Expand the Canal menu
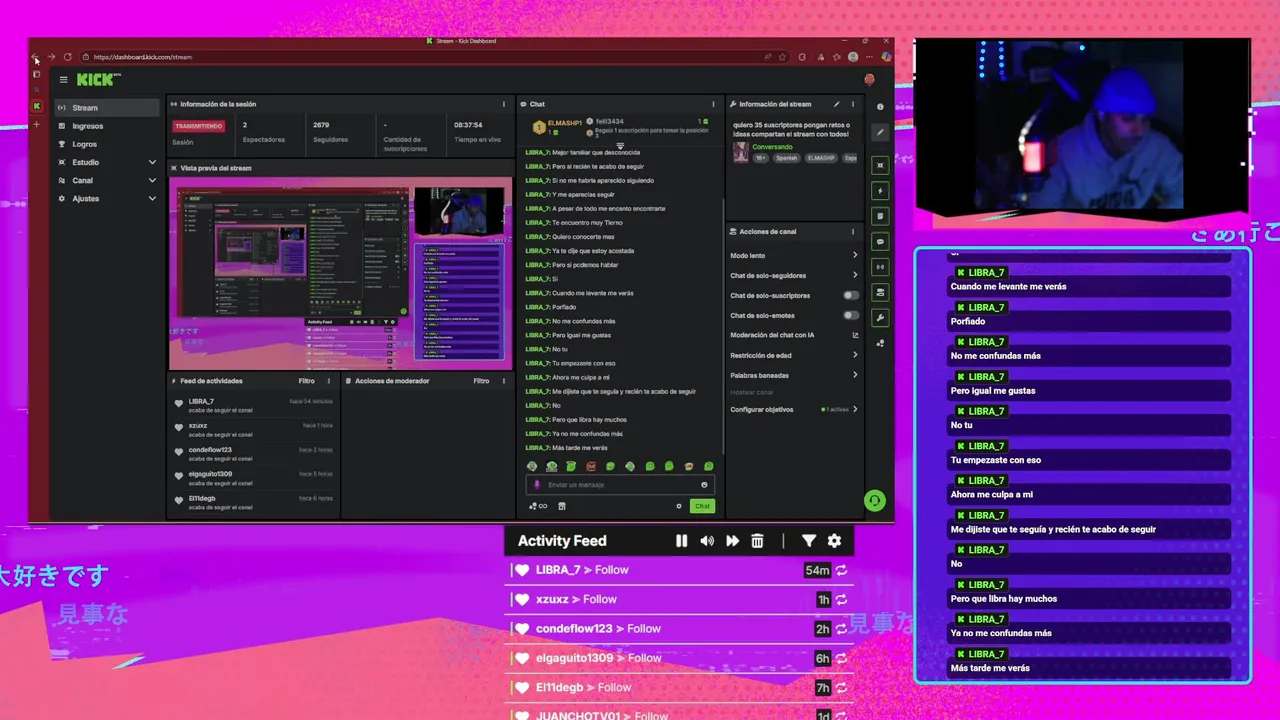 [x=107, y=180]
